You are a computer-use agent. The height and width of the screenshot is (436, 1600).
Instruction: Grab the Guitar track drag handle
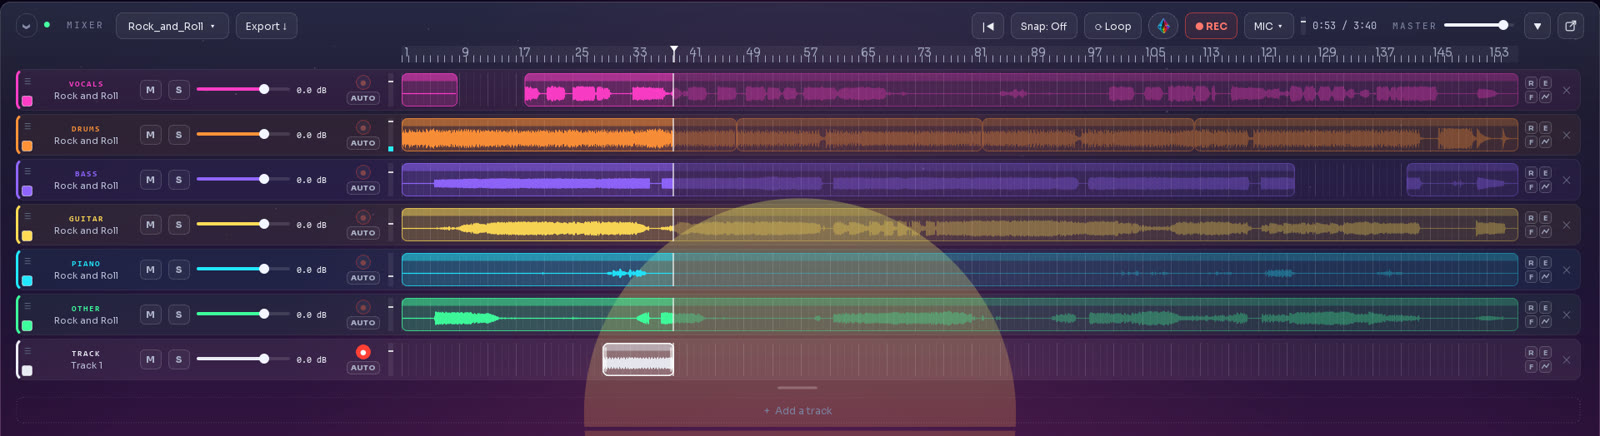(28, 216)
